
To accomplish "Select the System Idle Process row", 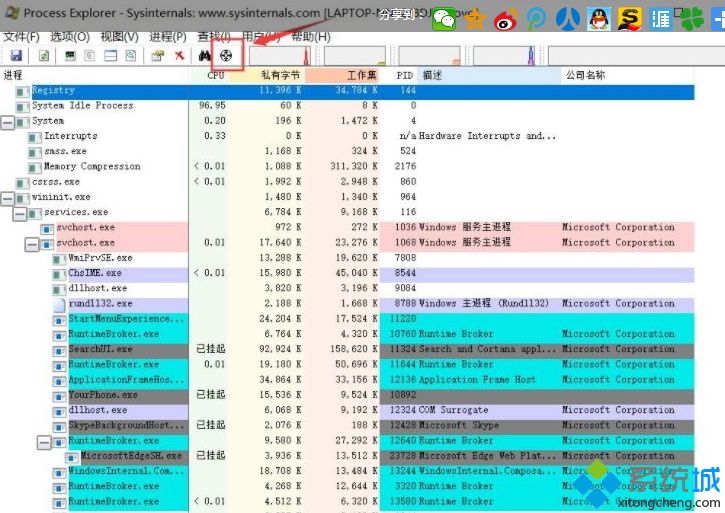I will point(82,105).
